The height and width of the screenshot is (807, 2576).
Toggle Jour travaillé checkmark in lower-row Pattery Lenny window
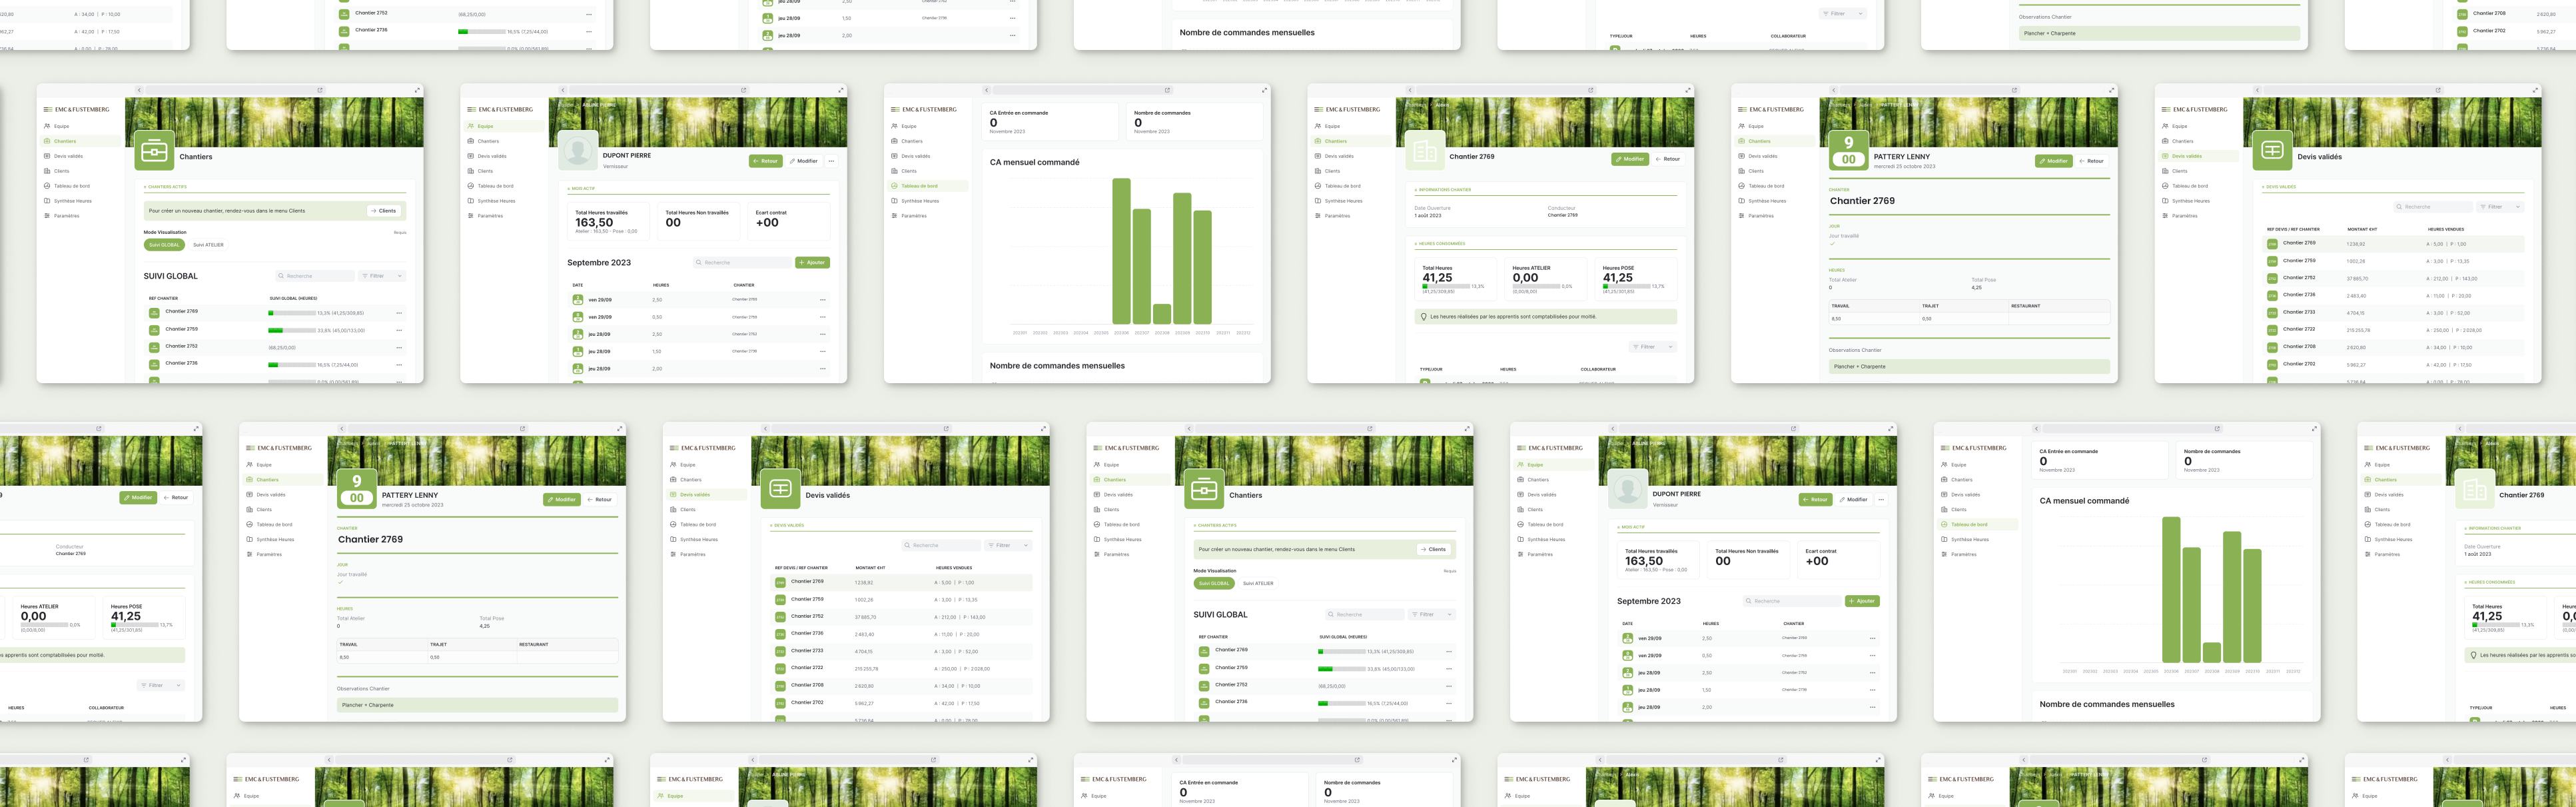[x=341, y=581]
